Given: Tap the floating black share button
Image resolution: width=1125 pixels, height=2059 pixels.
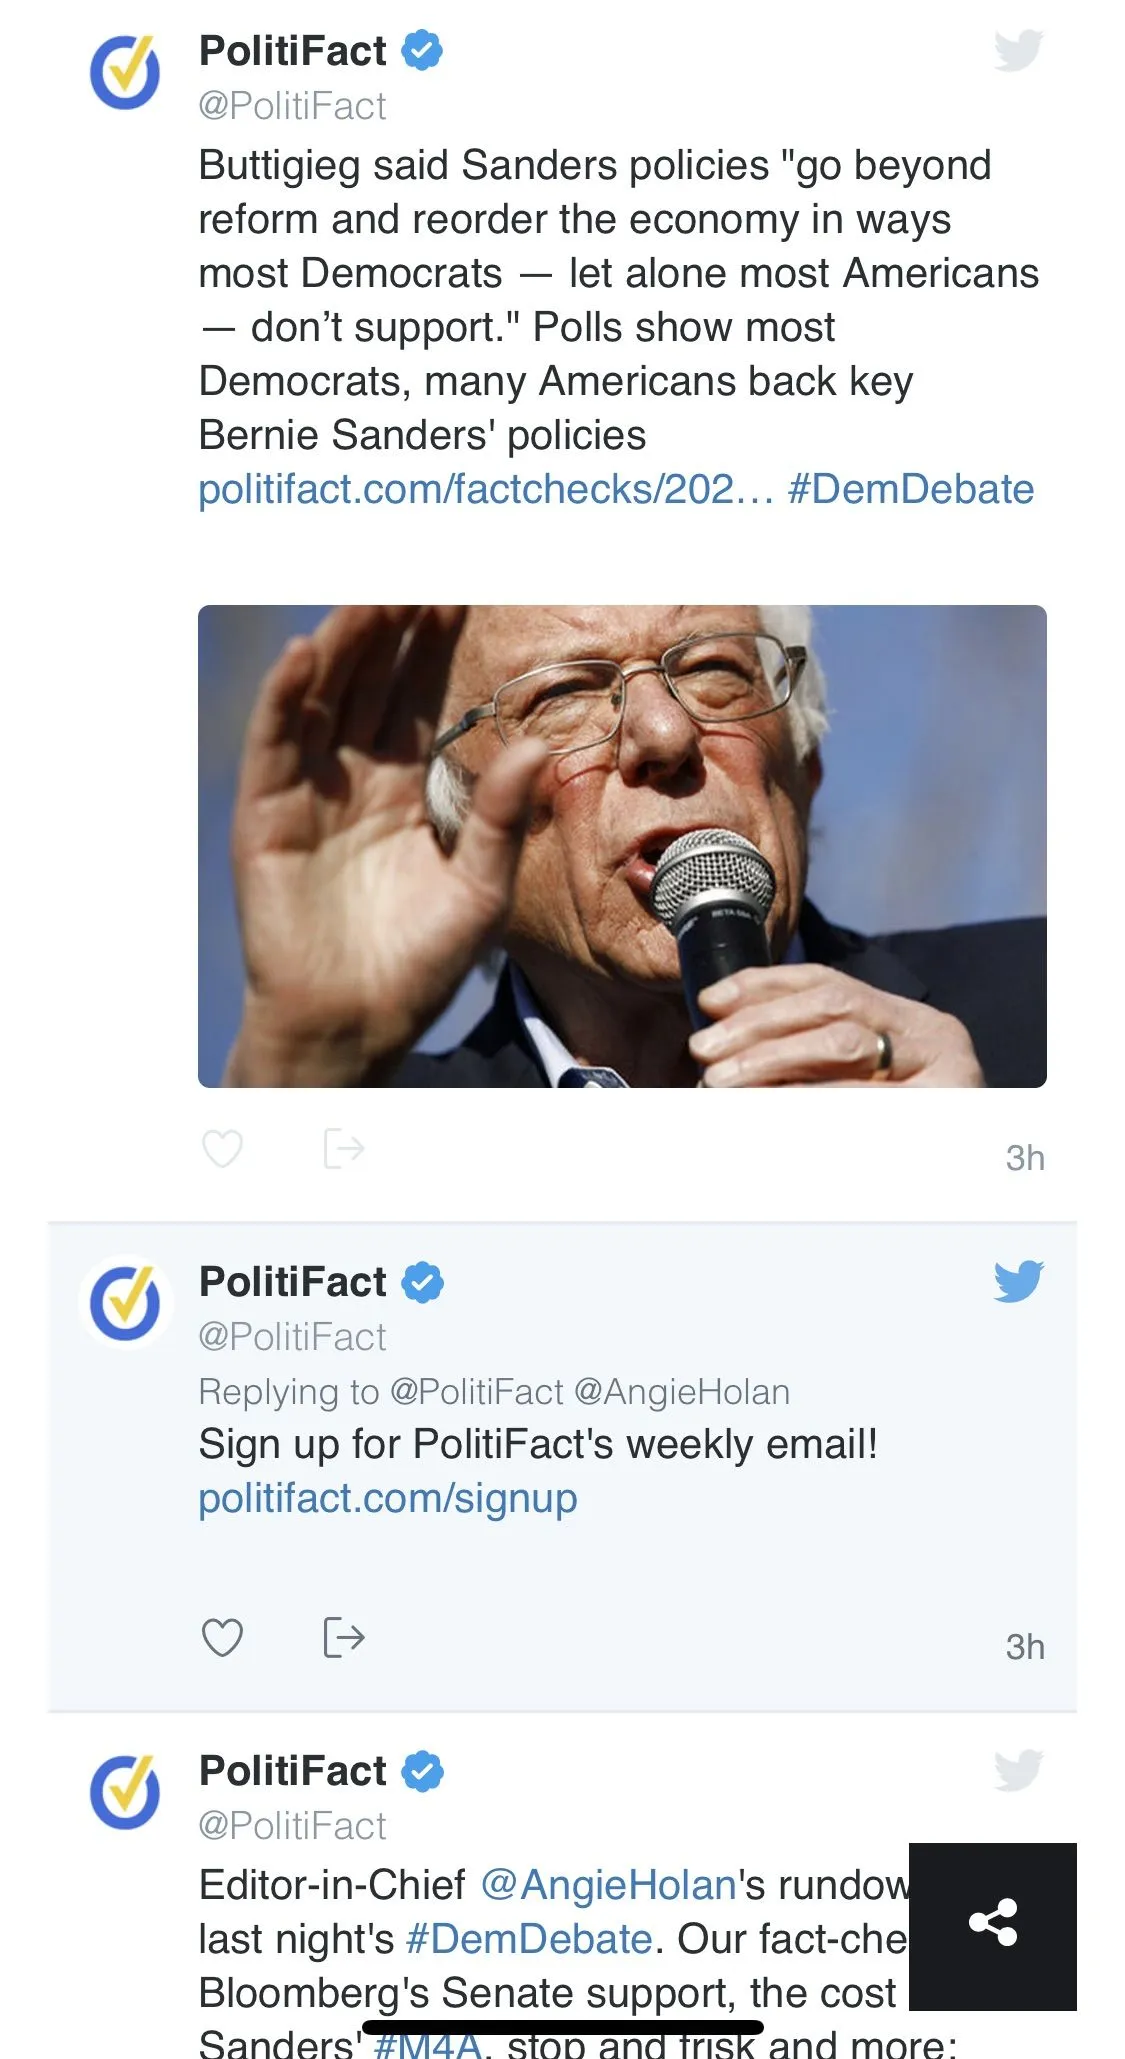Looking at the screenshot, I should point(992,1924).
